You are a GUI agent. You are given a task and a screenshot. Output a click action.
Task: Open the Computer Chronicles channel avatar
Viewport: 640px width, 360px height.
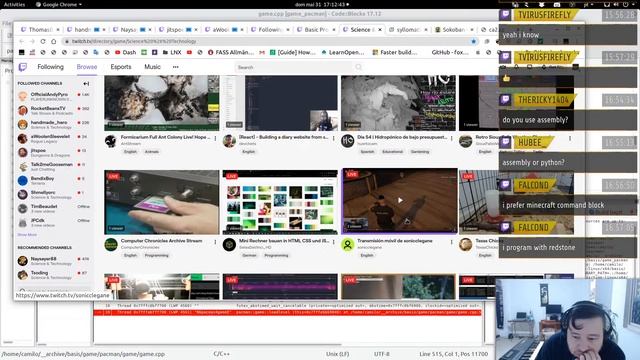(x=111, y=244)
